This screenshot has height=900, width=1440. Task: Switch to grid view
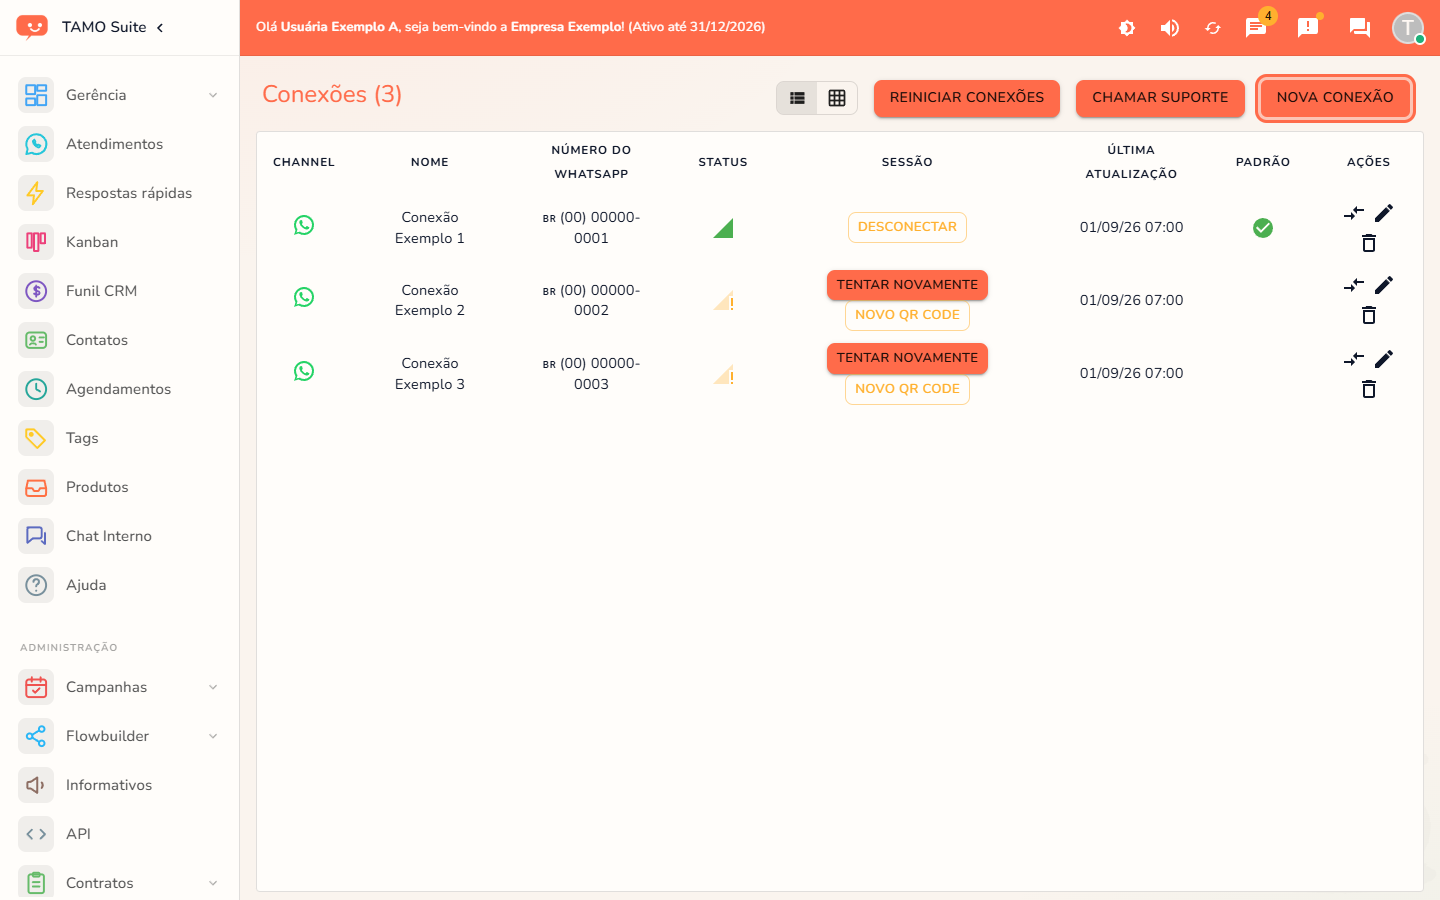pos(837,98)
